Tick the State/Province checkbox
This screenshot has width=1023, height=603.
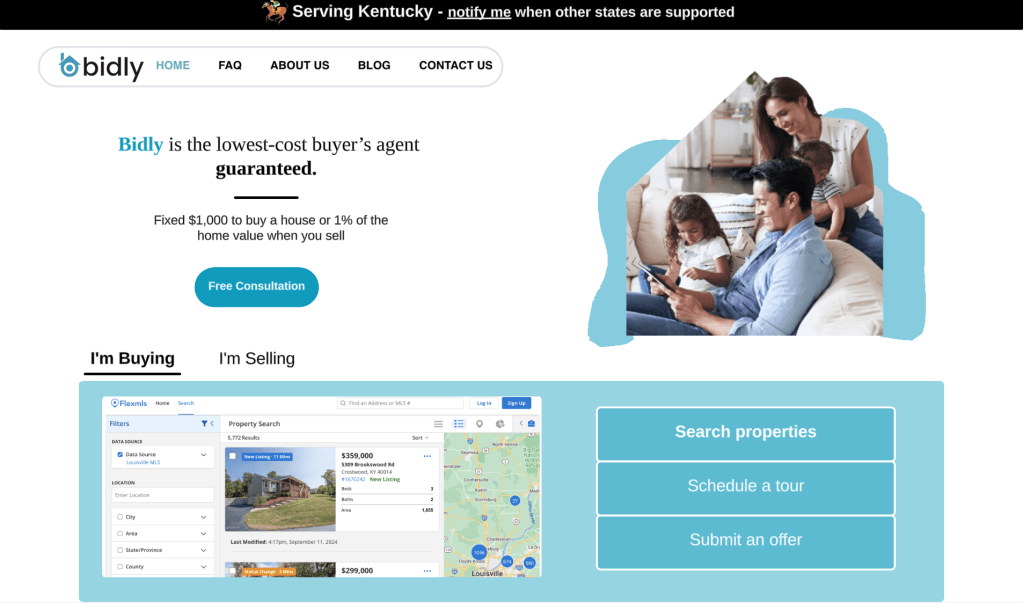pyautogui.click(x=120, y=550)
